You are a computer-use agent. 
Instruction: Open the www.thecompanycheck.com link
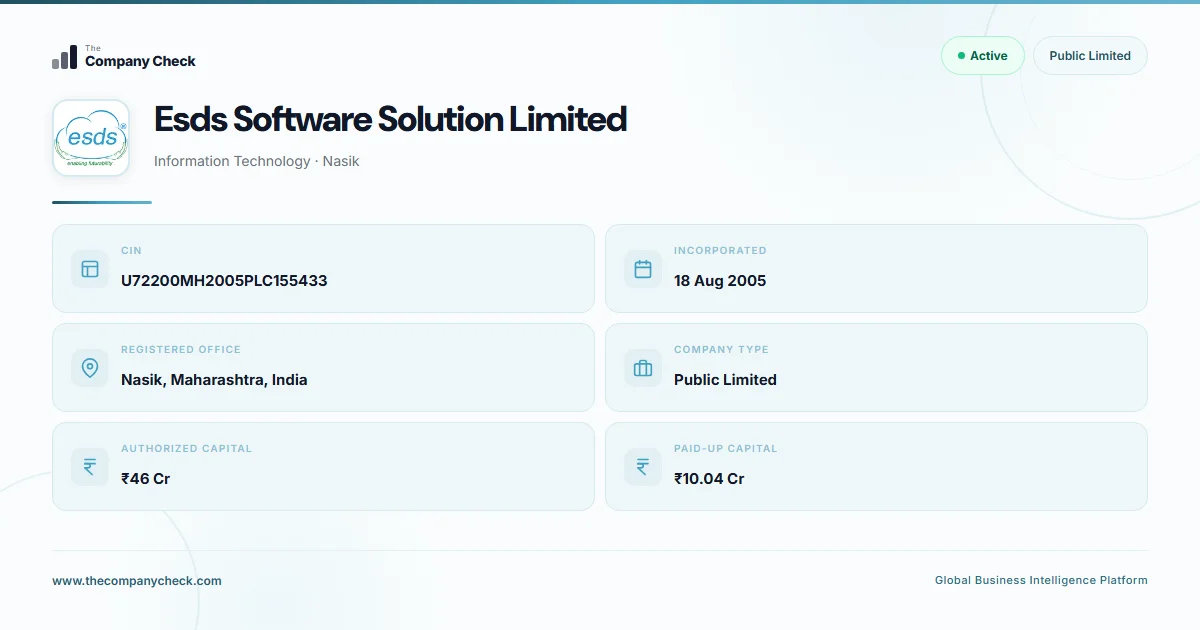(137, 581)
